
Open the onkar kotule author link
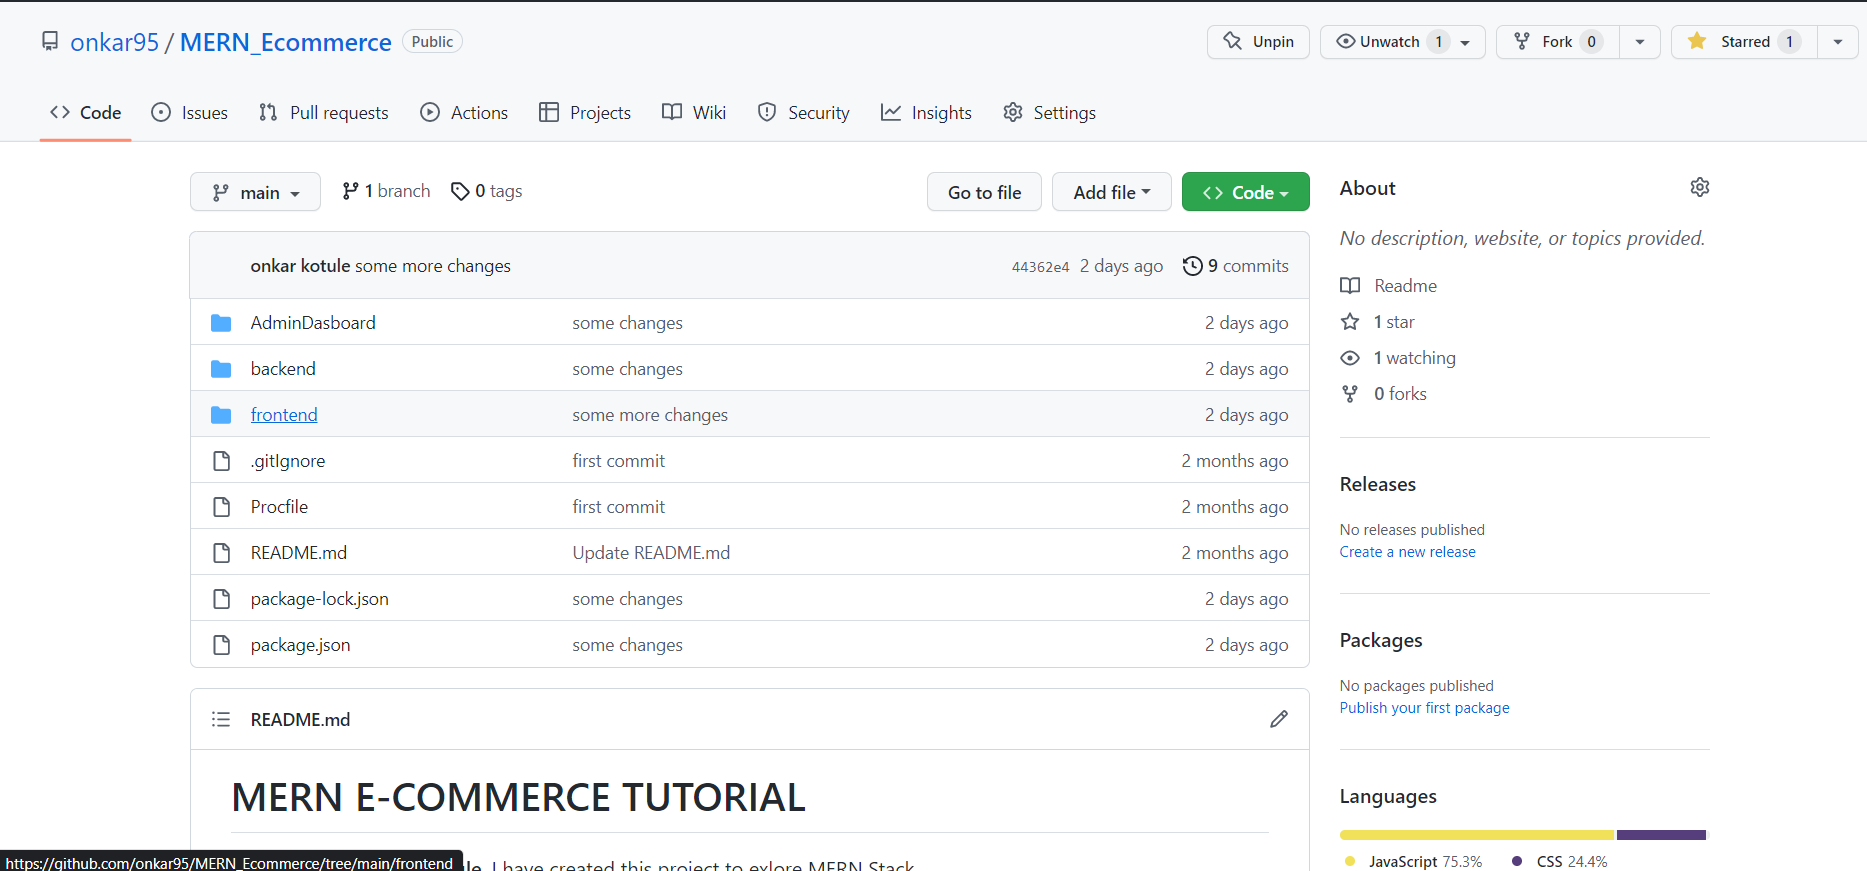tap(300, 266)
